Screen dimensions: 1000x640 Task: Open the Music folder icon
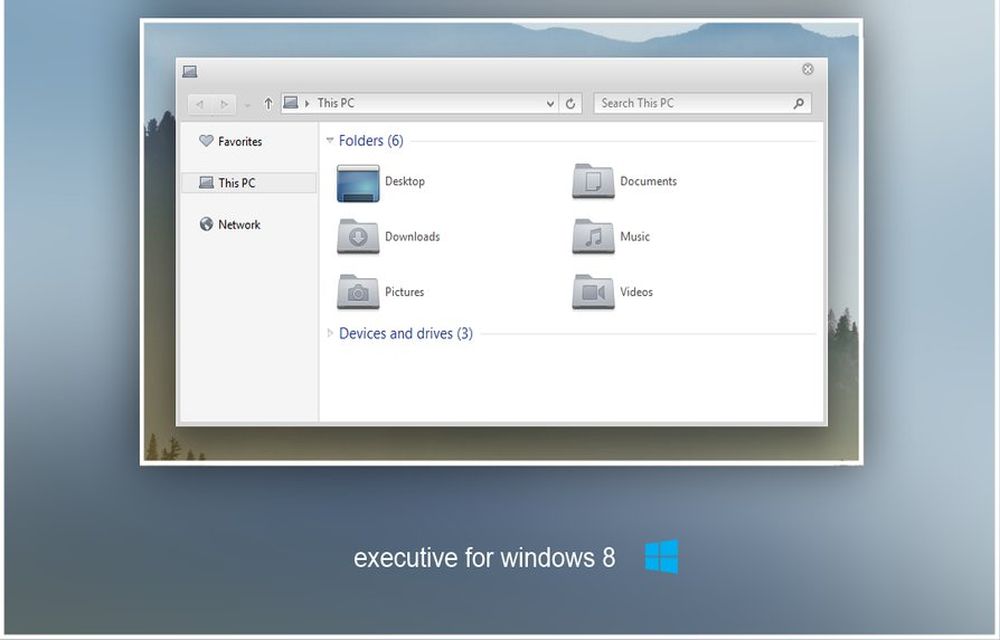(593, 237)
